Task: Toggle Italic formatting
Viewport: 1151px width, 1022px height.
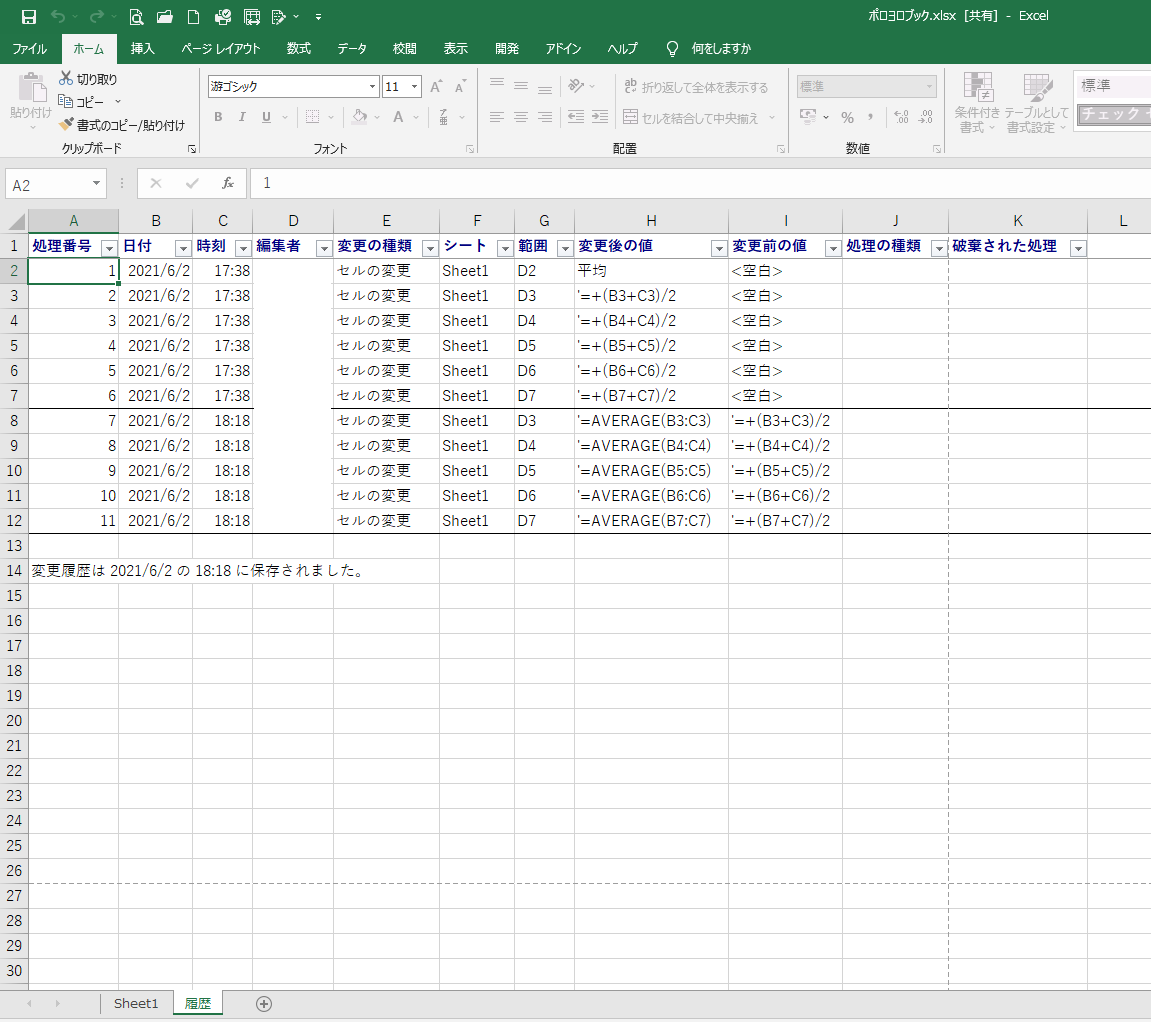Action: pos(242,117)
